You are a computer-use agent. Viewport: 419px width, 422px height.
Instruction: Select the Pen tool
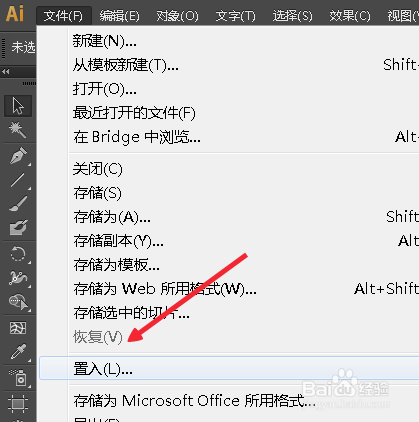point(18,155)
